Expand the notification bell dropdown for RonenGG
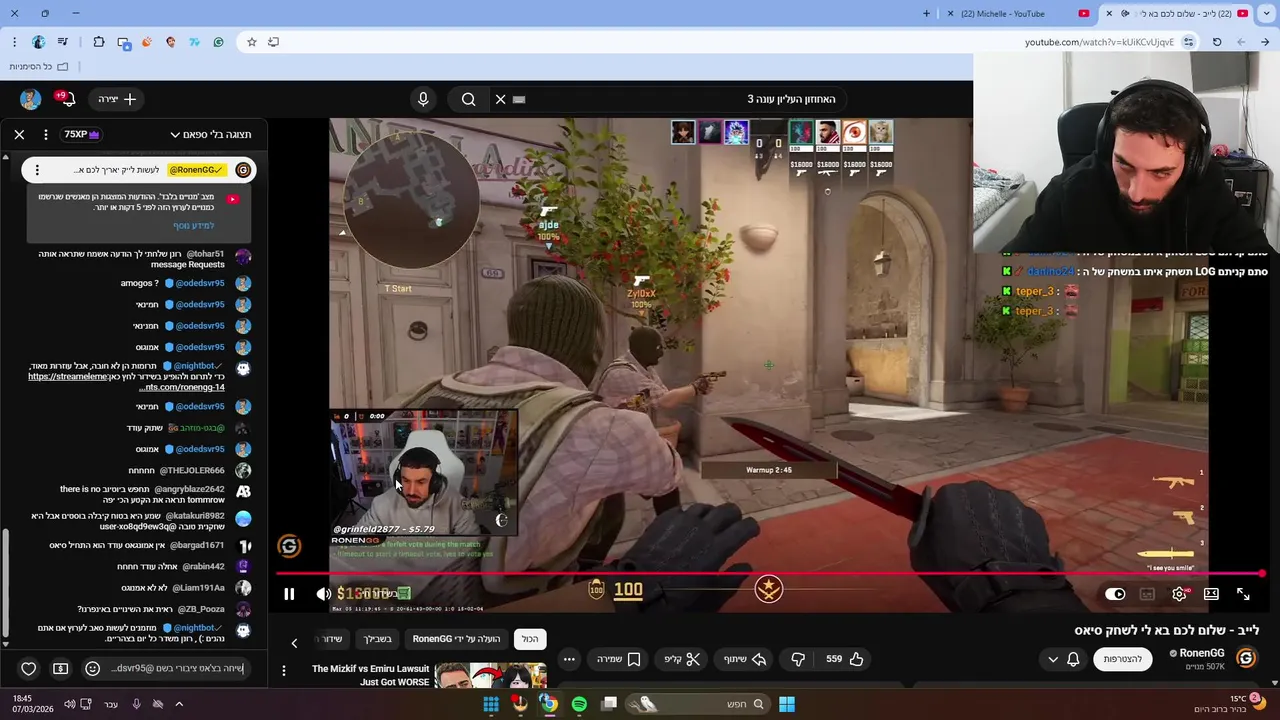The height and width of the screenshot is (720, 1280). (1063, 659)
